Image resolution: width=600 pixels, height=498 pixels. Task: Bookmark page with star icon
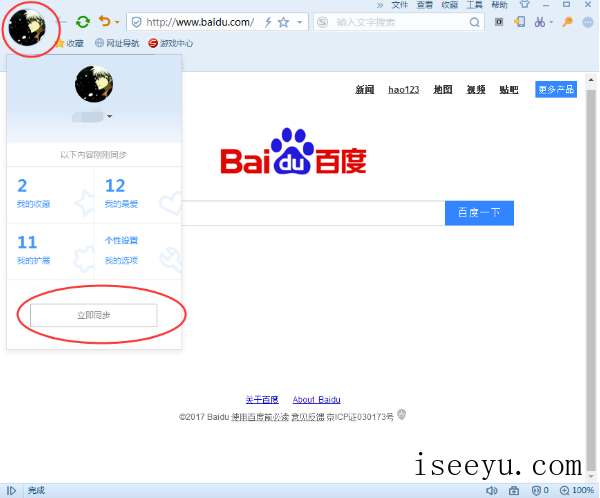(x=284, y=23)
